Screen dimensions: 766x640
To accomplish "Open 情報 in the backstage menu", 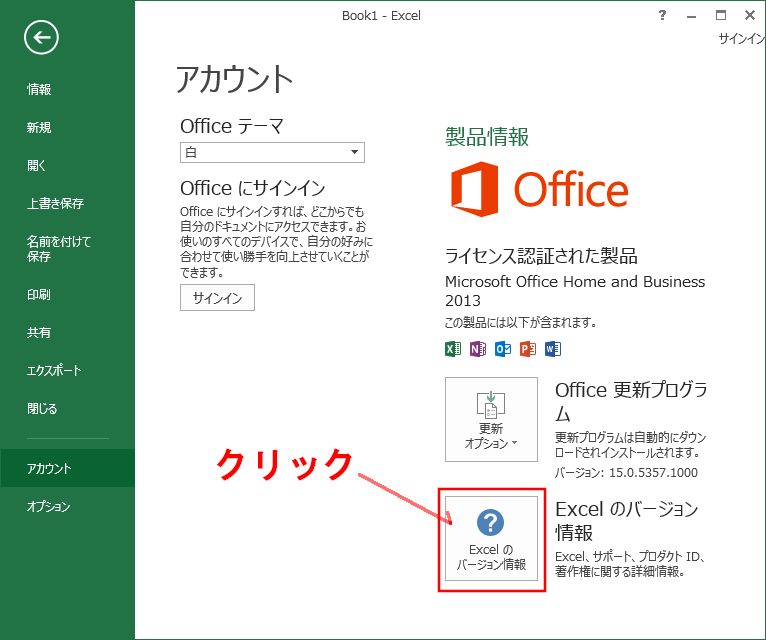I will coord(39,89).
